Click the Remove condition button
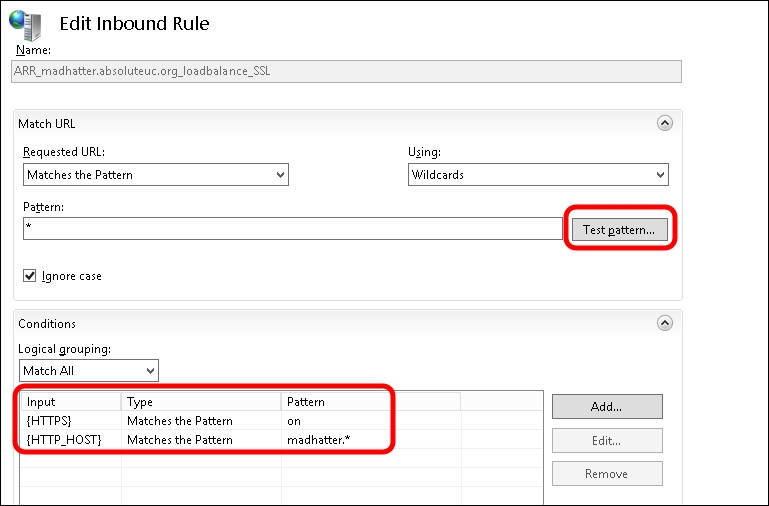The image size is (769, 506). (x=607, y=473)
